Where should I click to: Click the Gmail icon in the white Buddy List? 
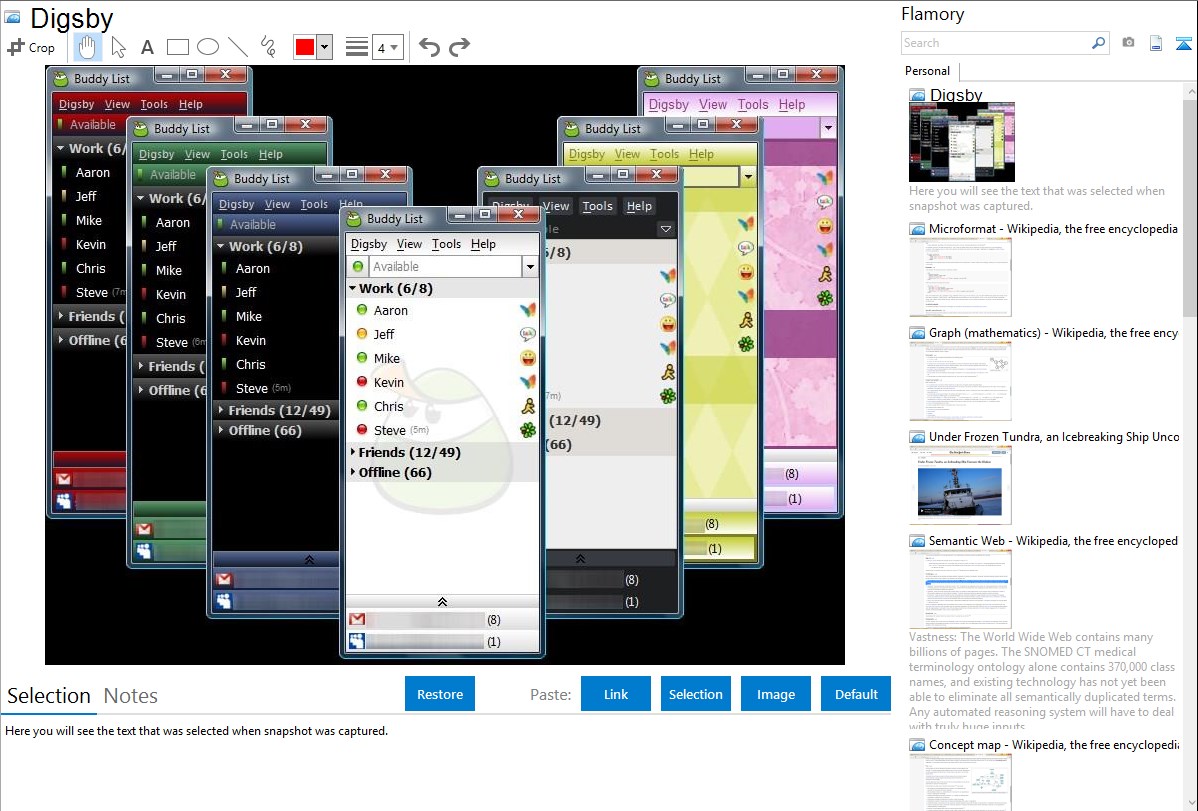coord(357,620)
